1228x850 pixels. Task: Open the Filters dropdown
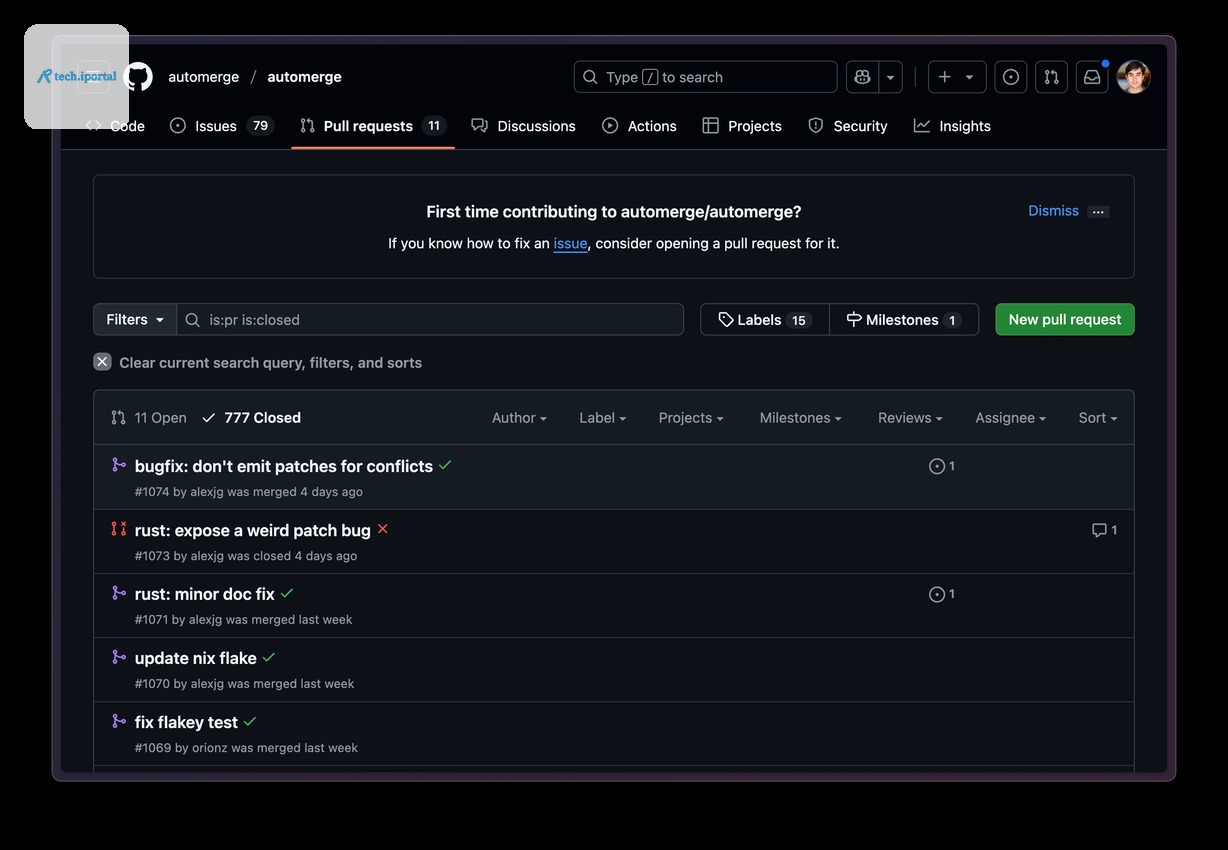(135, 320)
